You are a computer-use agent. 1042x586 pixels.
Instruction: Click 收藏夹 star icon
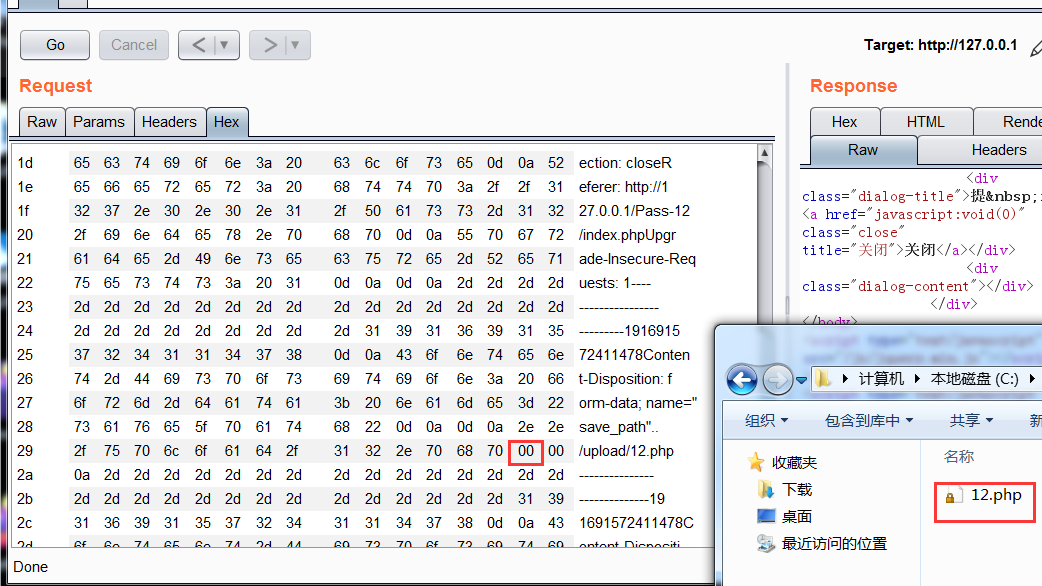(x=756, y=462)
